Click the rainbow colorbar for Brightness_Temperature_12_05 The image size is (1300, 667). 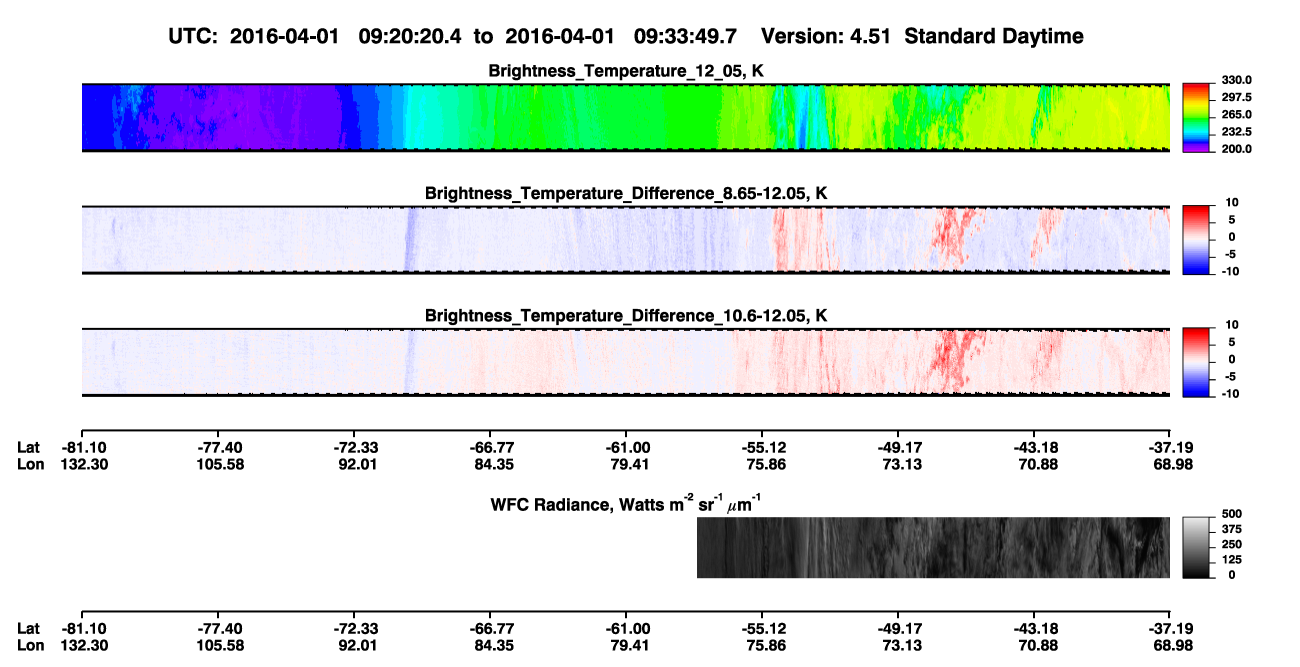(x=1195, y=116)
